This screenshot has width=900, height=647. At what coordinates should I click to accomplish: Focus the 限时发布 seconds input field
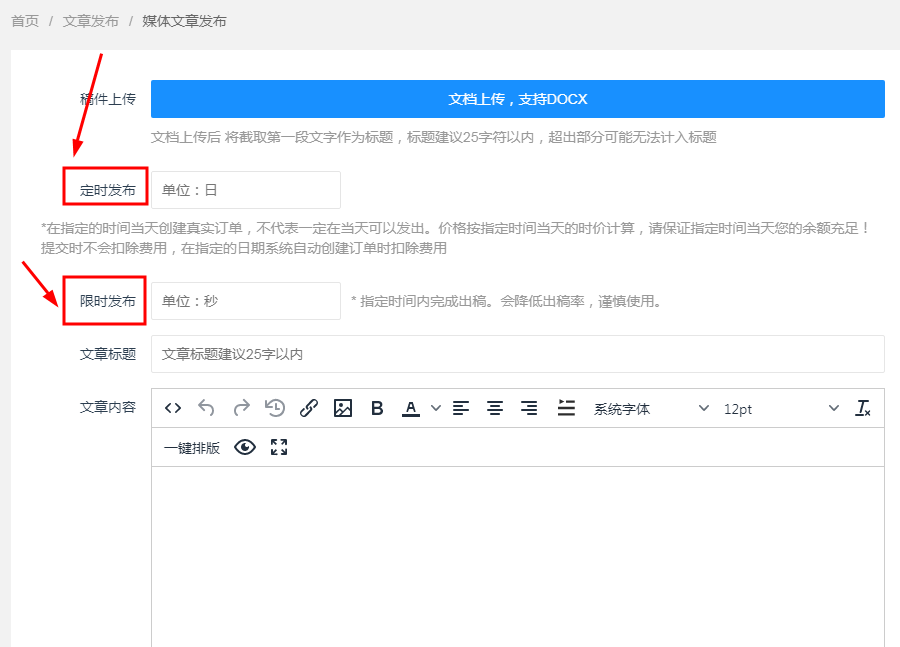246,301
